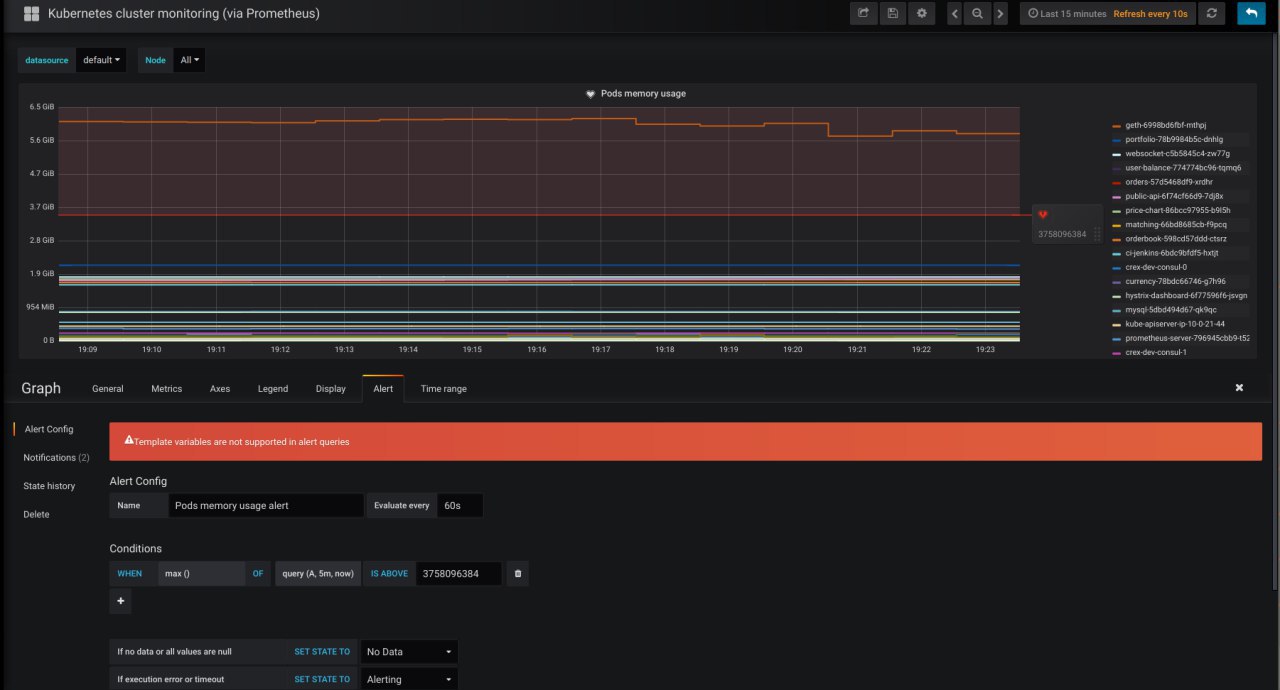Screen dimensions: 1280x690
Task: Toggle websocket-c5b5845c4-zw77g legend series
Action: point(1177,154)
